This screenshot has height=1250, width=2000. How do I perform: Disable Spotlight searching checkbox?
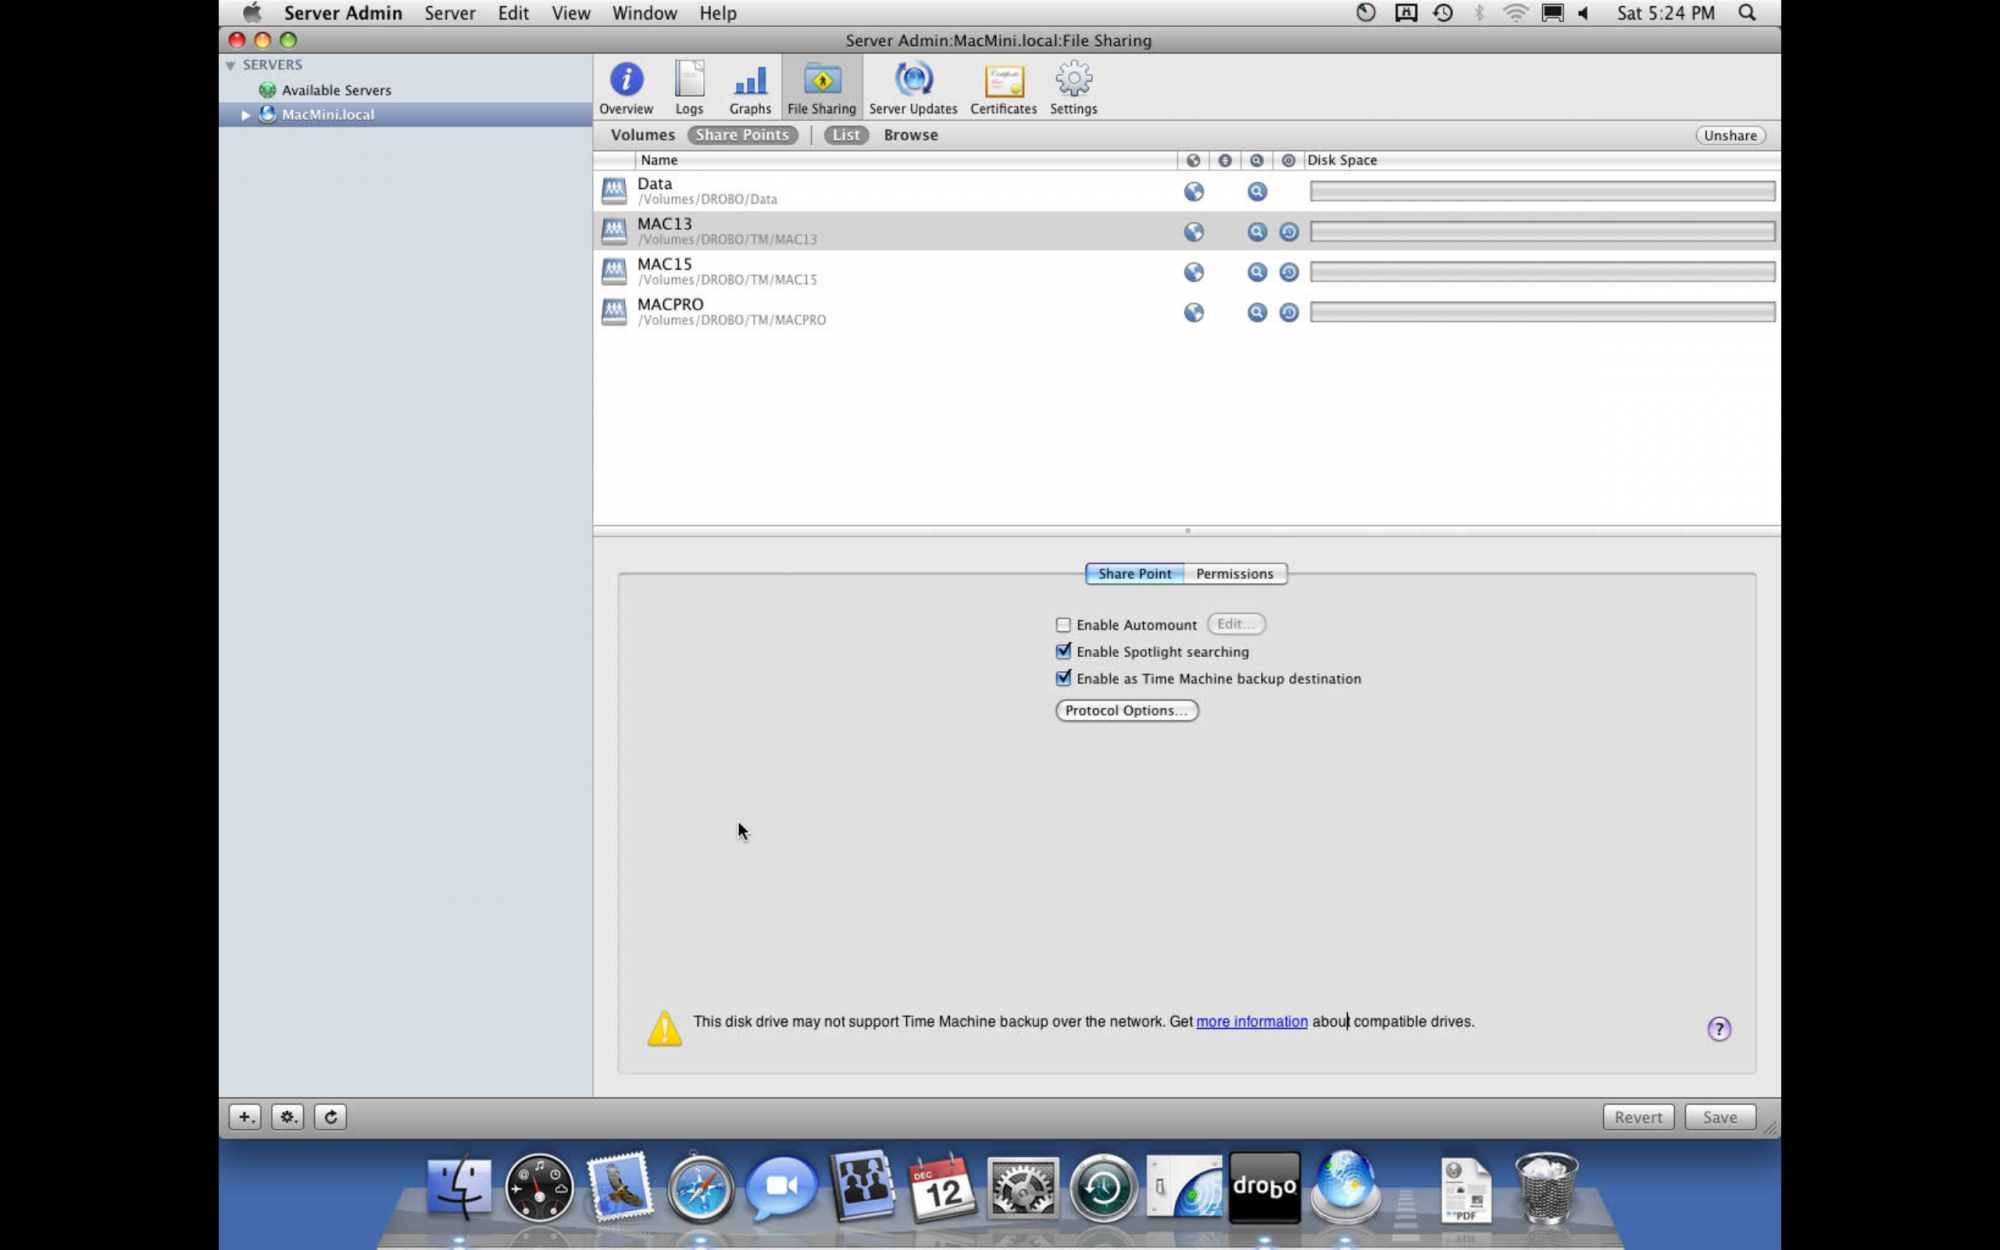tap(1063, 652)
